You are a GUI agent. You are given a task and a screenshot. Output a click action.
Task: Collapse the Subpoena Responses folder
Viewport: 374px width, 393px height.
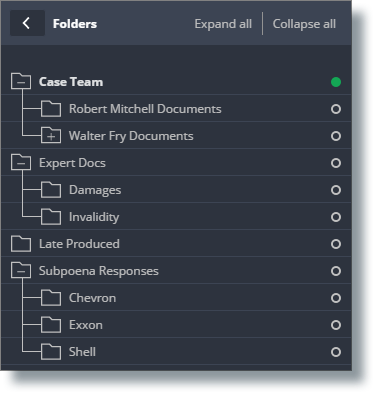point(21,270)
